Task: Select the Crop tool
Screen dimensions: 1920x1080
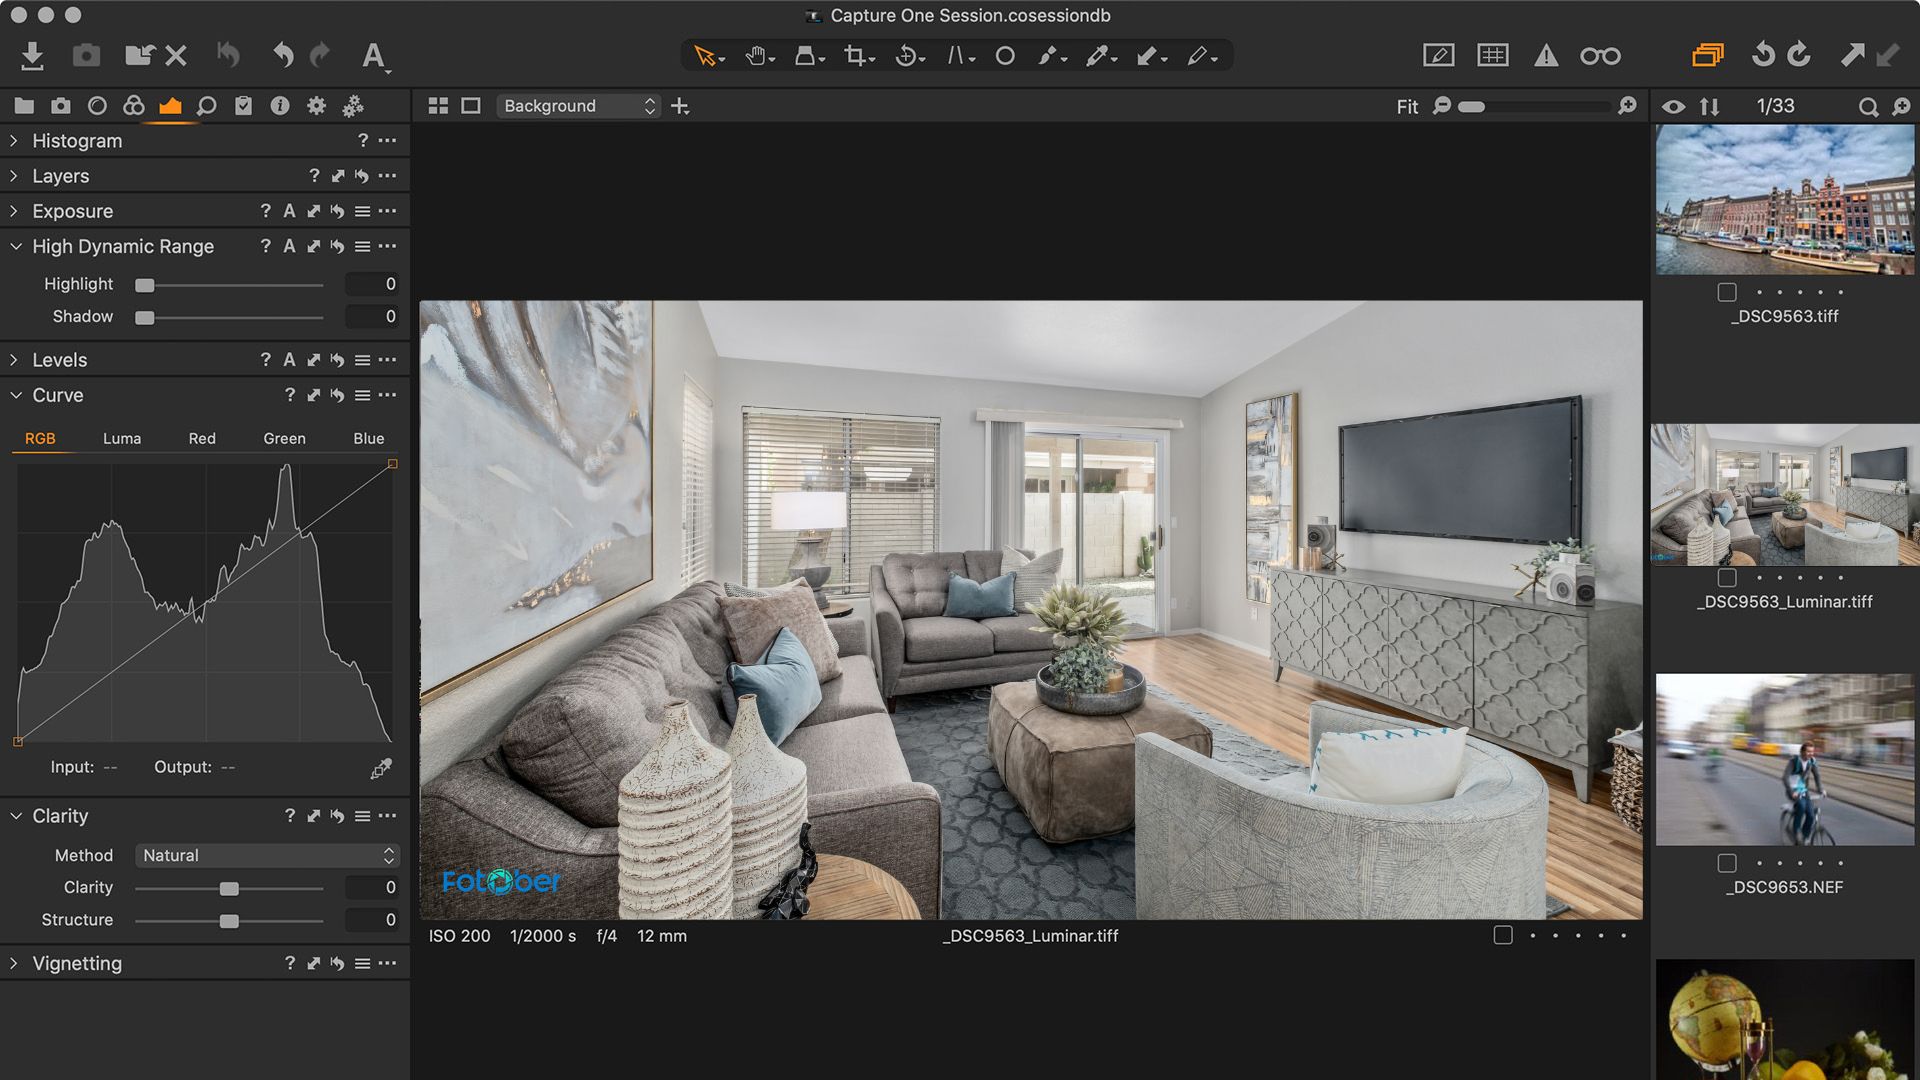Action: pos(855,56)
